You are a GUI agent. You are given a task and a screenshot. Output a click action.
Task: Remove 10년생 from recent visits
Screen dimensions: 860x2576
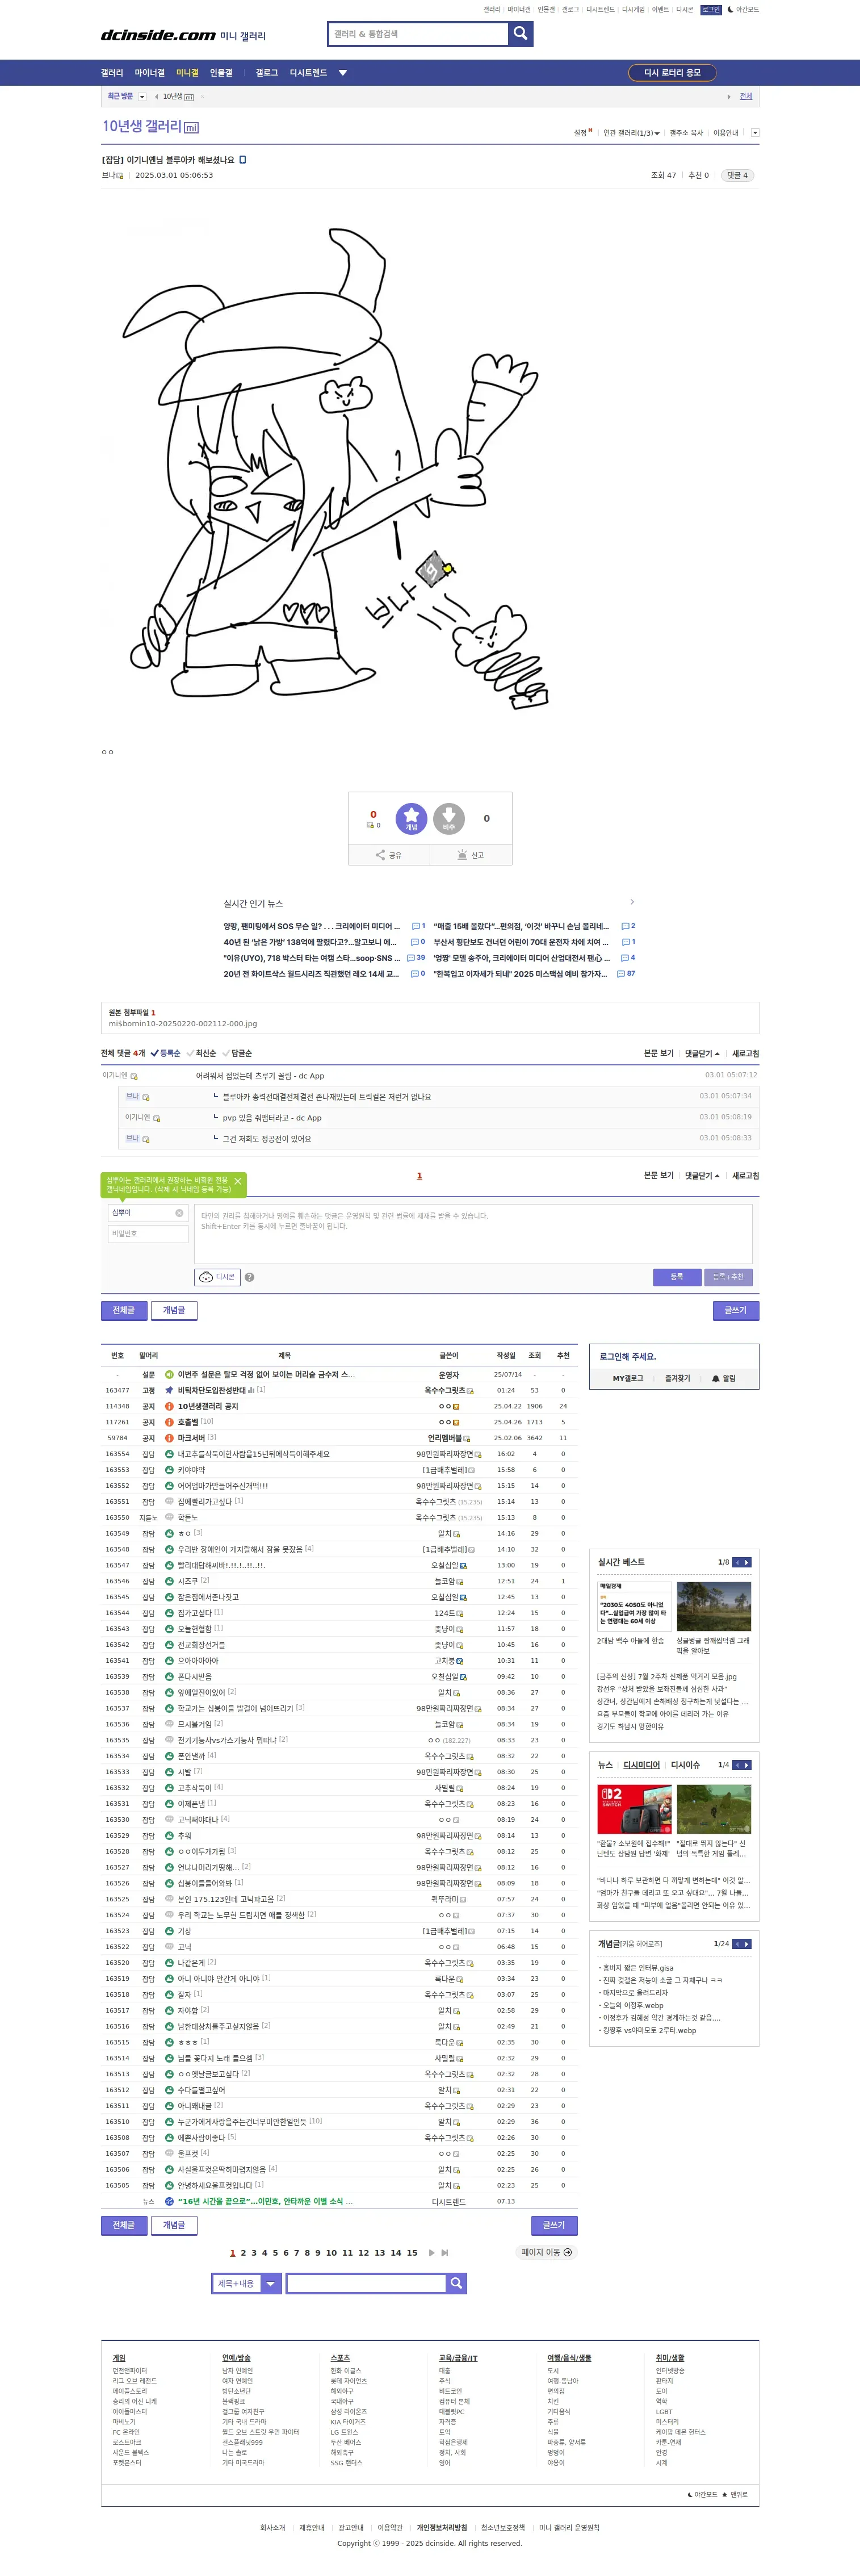click(202, 97)
